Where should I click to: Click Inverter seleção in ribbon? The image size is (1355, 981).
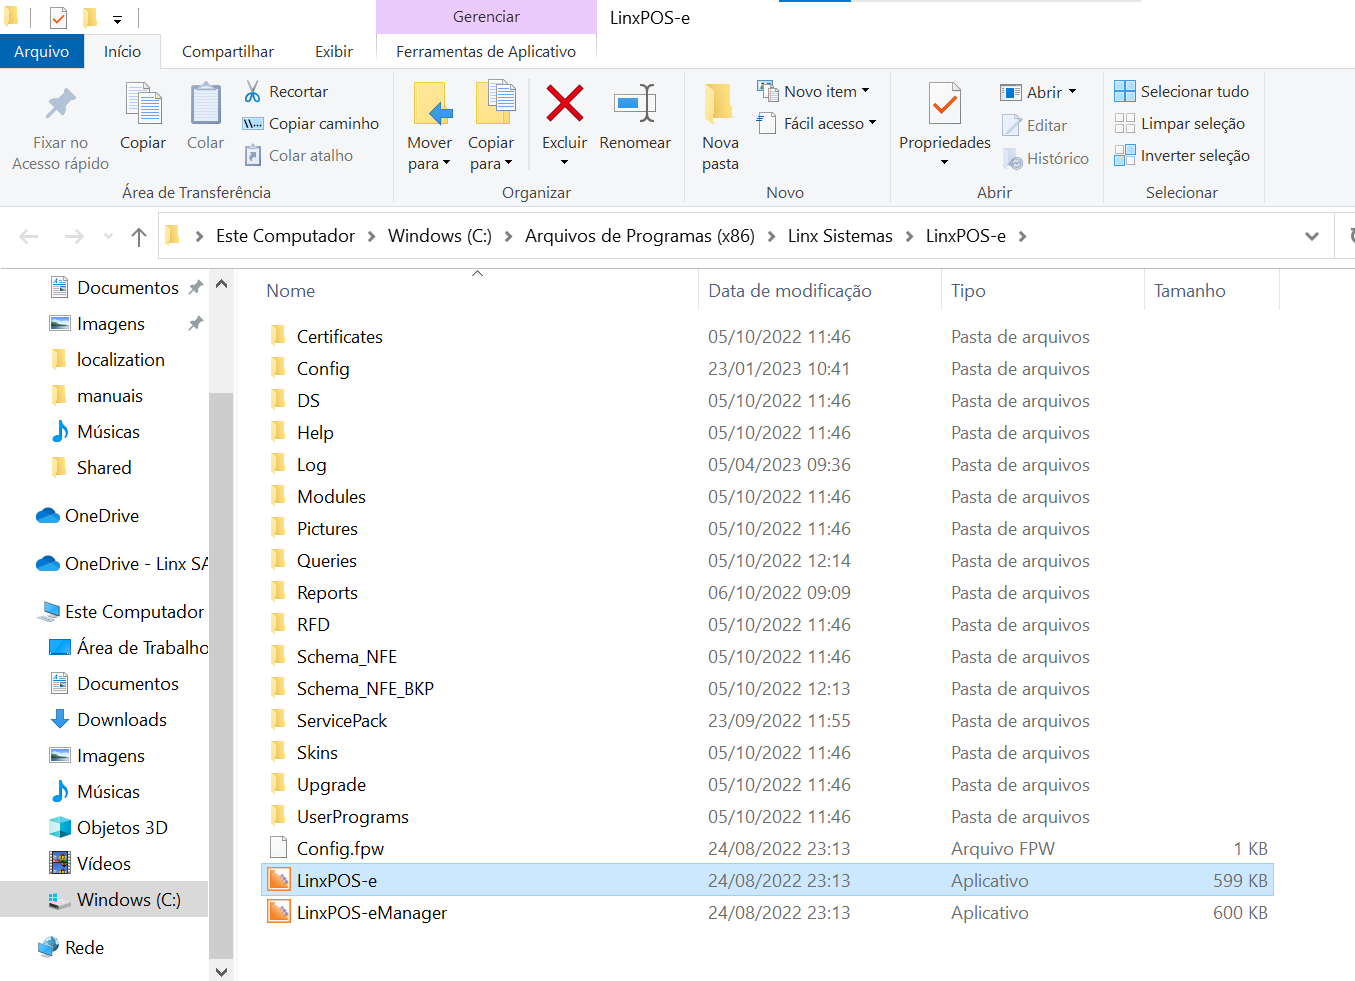coord(1182,155)
